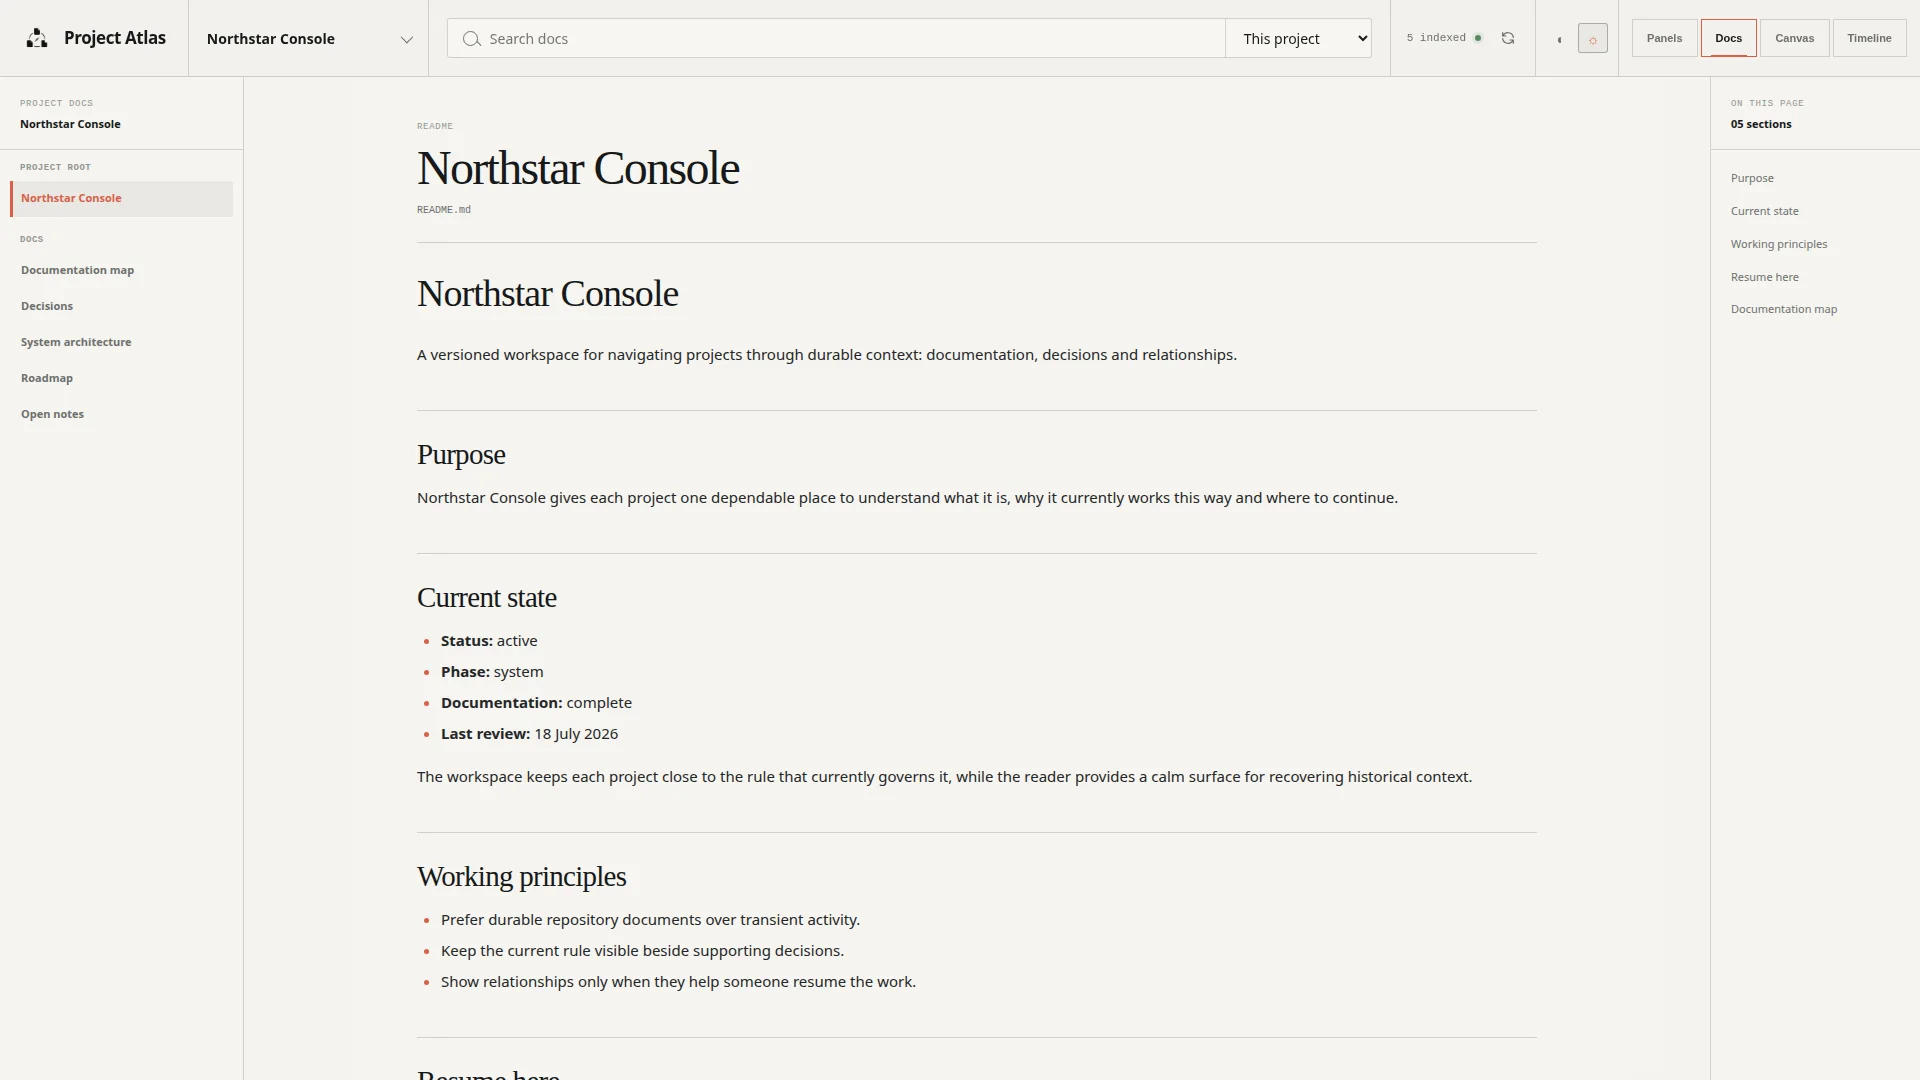Viewport: 1920px width, 1080px height.
Task: Select the dark theme moon icon
Action: [x=1560, y=39]
